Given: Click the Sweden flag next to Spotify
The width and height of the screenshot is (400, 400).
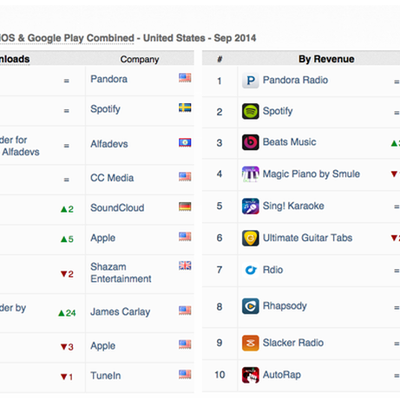Looking at the screenshot, I should pos(185,108).
